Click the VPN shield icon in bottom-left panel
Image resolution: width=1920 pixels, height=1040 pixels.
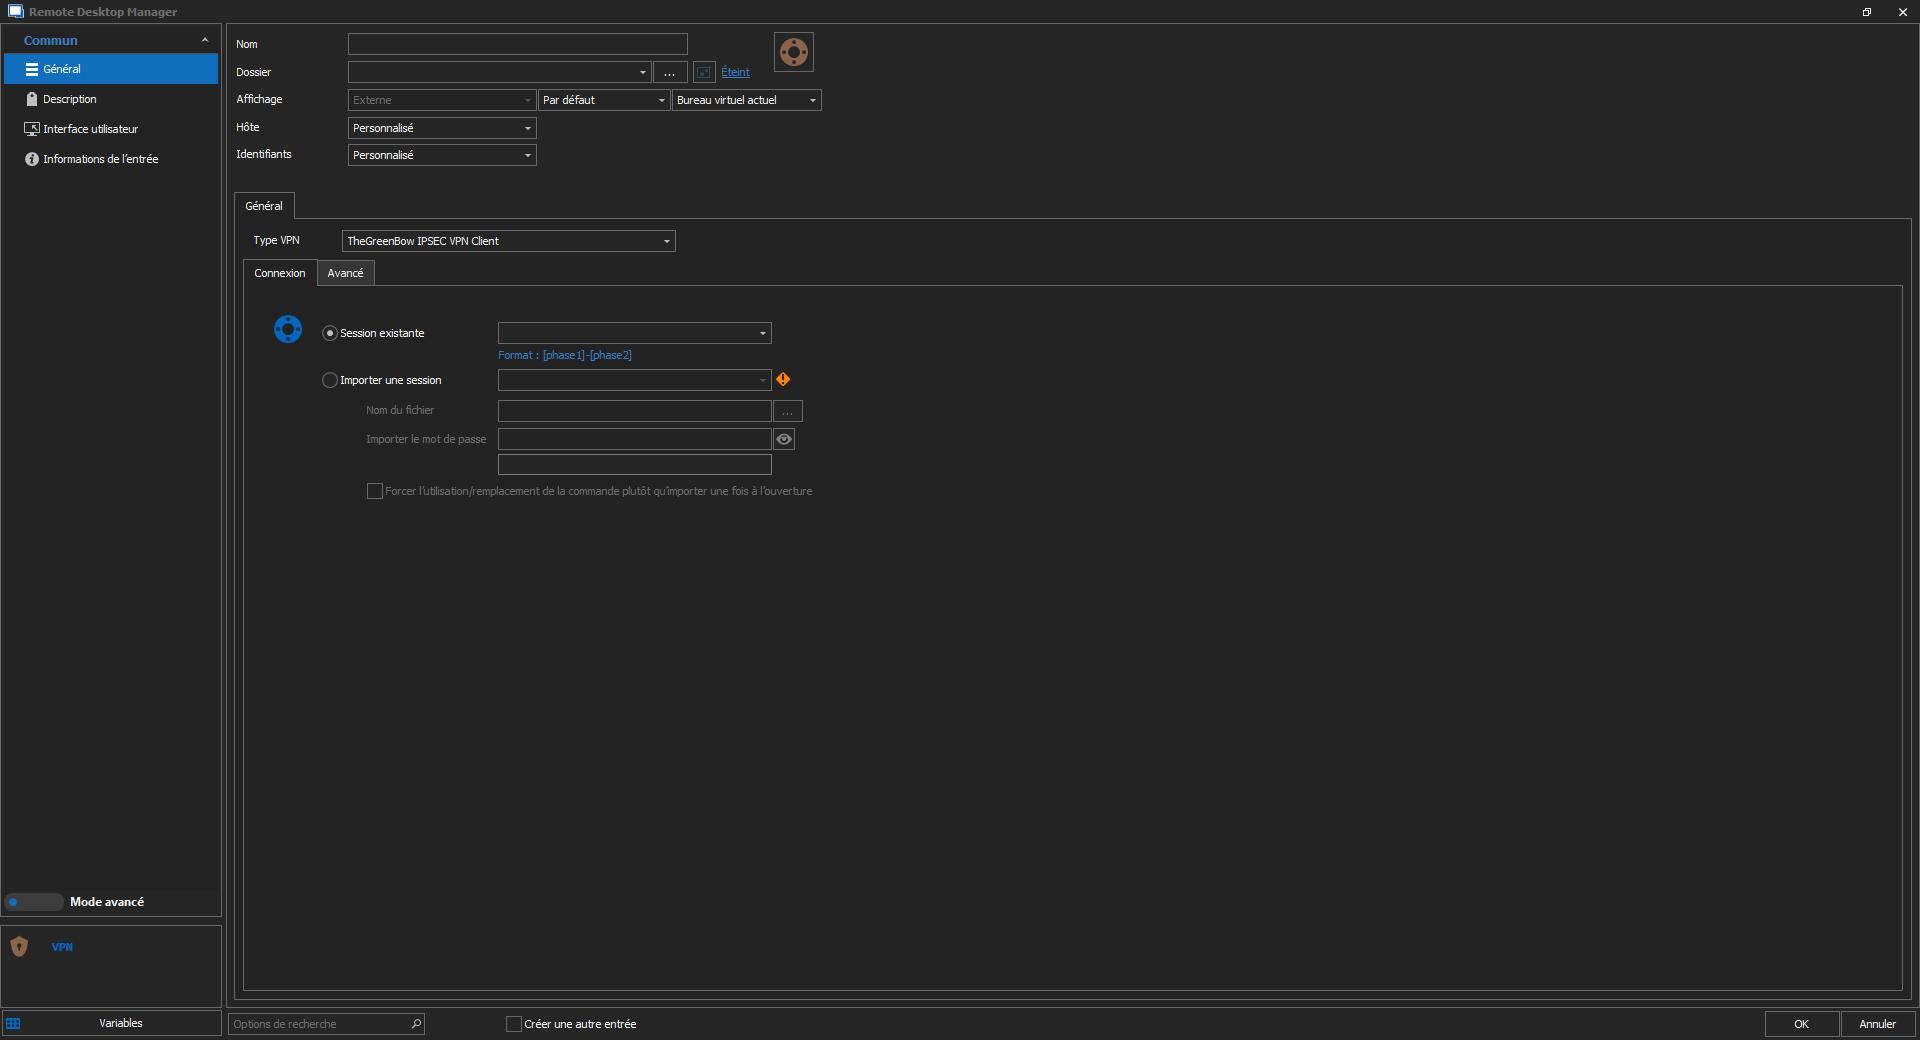[x=19, y=947]
